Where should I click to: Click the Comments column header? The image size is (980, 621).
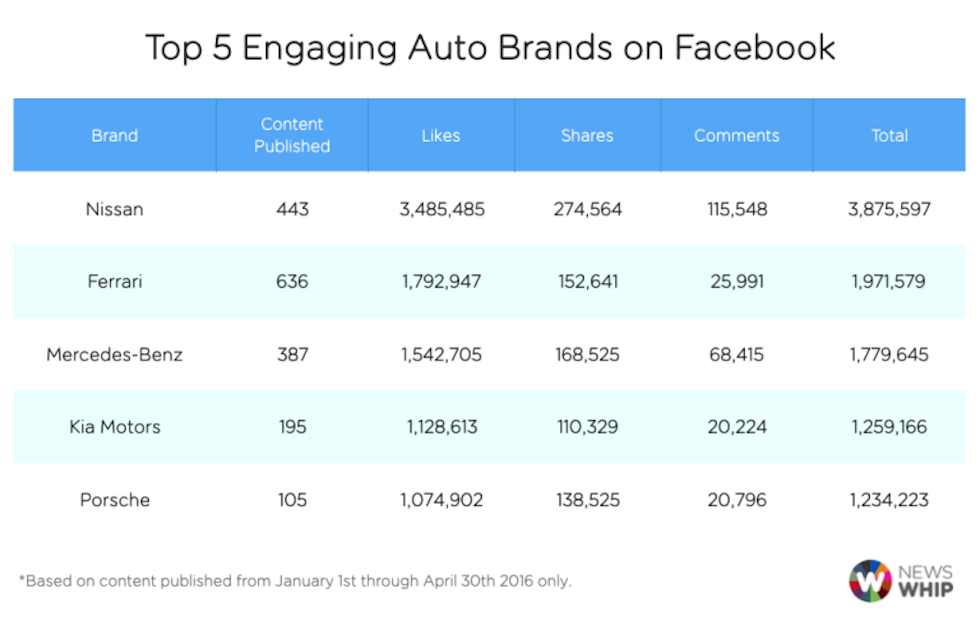tap(737, 135)
